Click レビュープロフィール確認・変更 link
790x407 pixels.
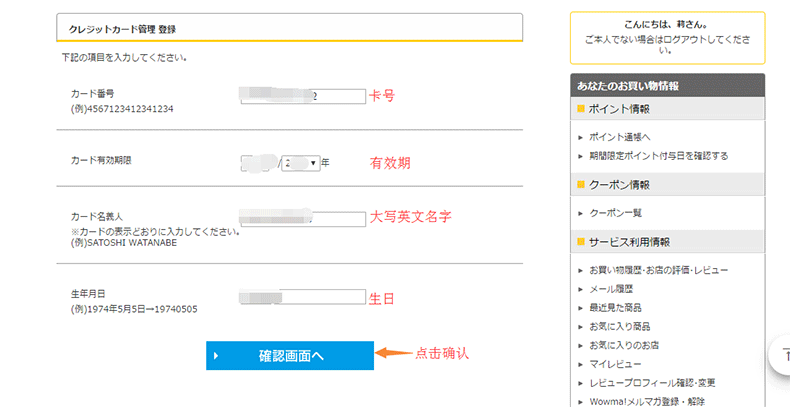652,383
